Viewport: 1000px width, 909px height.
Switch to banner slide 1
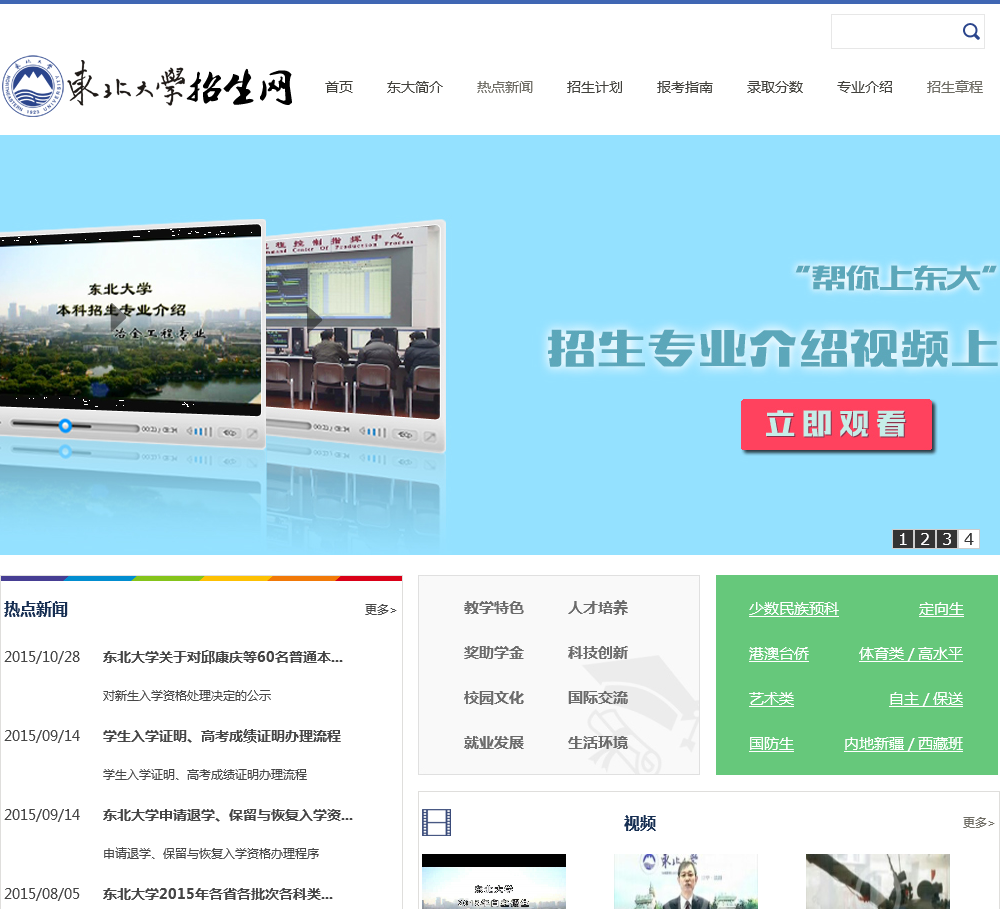click(902, 539)
